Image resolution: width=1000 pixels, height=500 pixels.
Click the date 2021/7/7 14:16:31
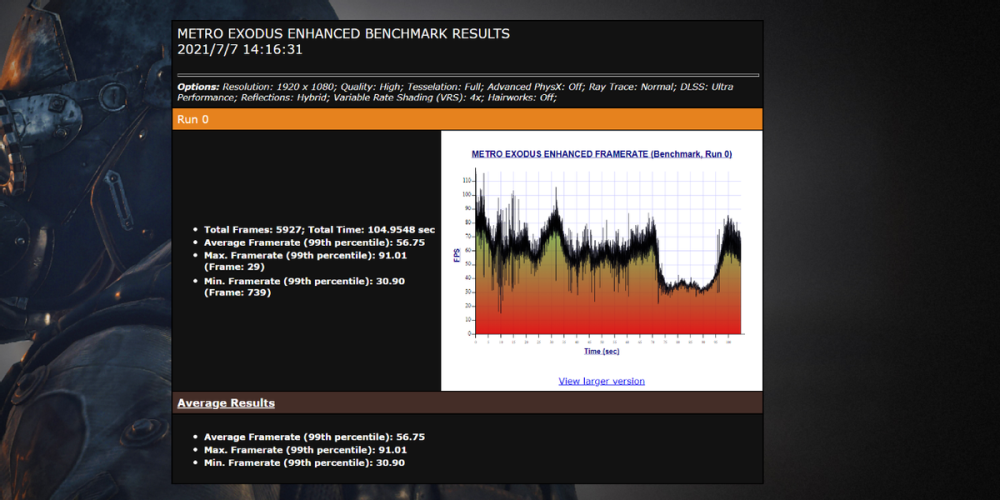tap(240, 50)
